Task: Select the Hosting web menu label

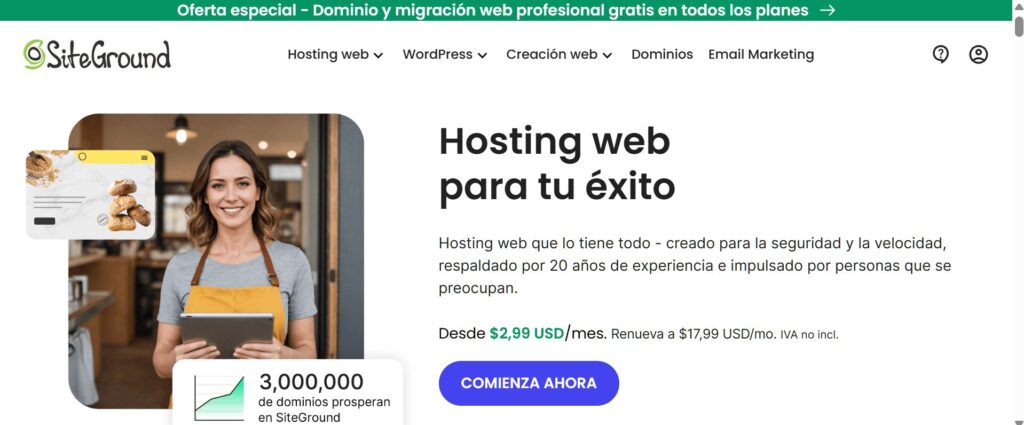Action: (328, 54)
